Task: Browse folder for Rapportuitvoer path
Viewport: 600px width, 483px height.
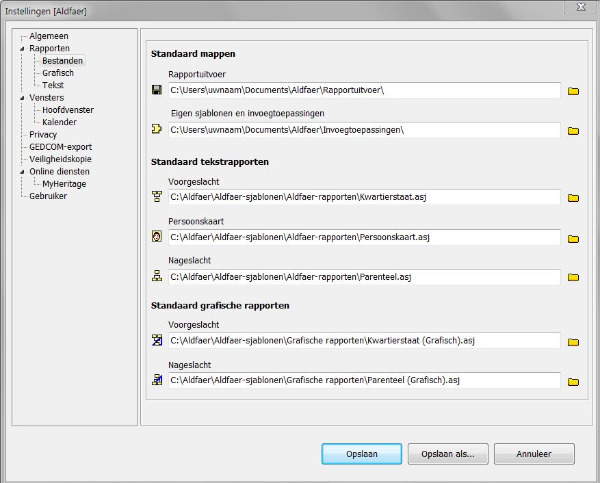Action: tap(574, 91)
